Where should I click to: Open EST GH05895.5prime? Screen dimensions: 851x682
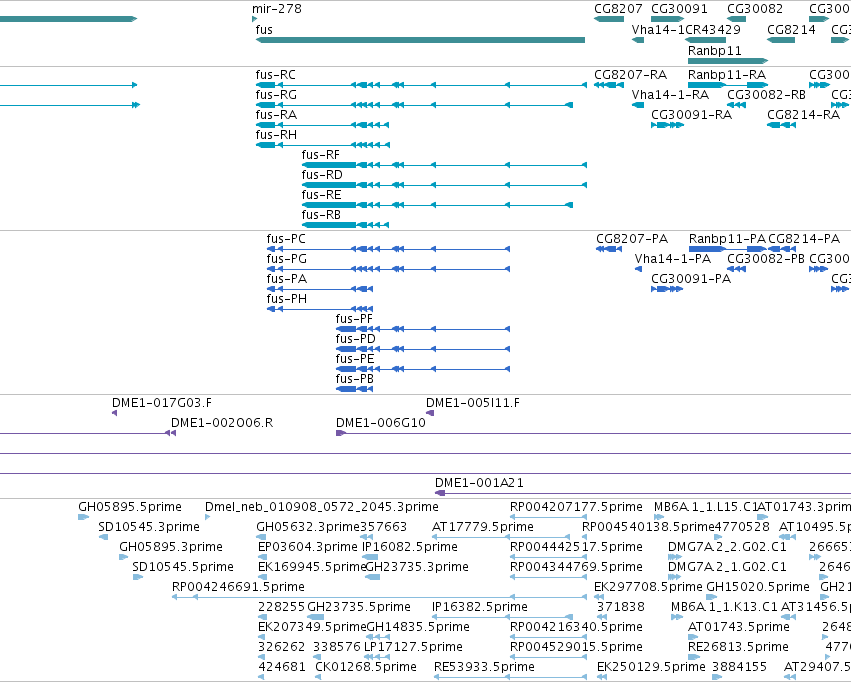point(84,517)
